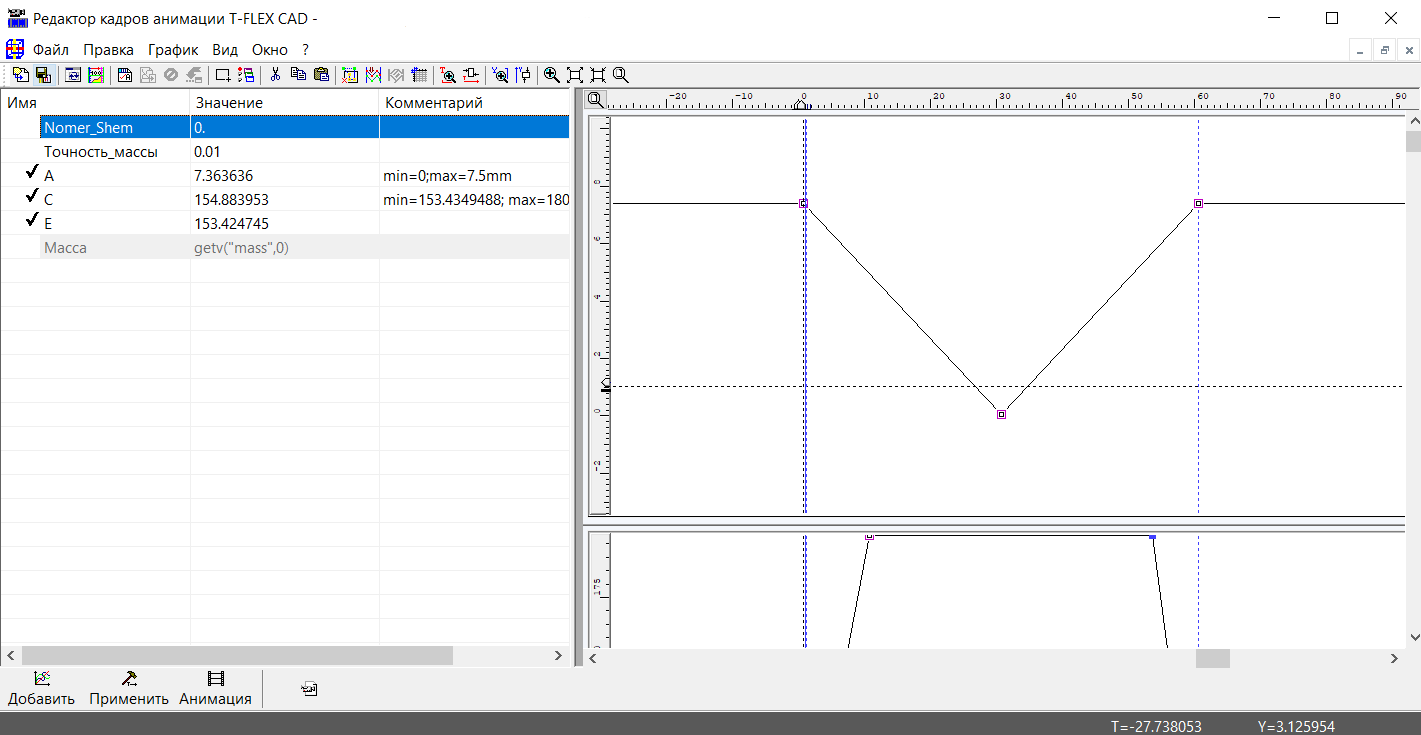The height and width of the screenshot is (735, 1421).
Task: Select the key point at T=60 on the upper graph
Action: point(1198,203)
